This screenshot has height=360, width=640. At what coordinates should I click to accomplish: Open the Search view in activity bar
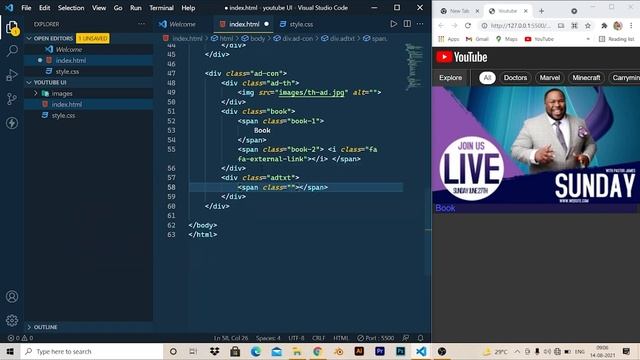click(x=12, y=51)
